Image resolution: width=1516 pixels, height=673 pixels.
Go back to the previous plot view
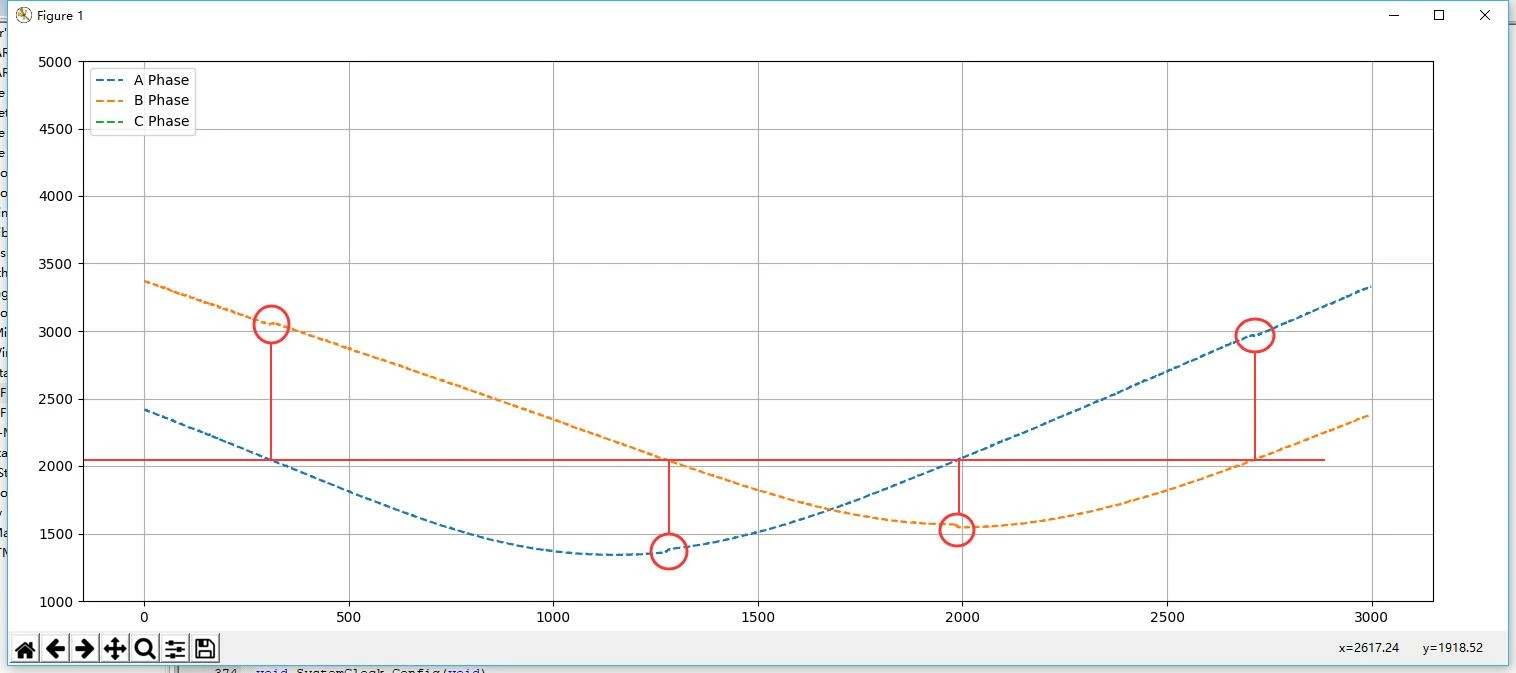point(55,649)
